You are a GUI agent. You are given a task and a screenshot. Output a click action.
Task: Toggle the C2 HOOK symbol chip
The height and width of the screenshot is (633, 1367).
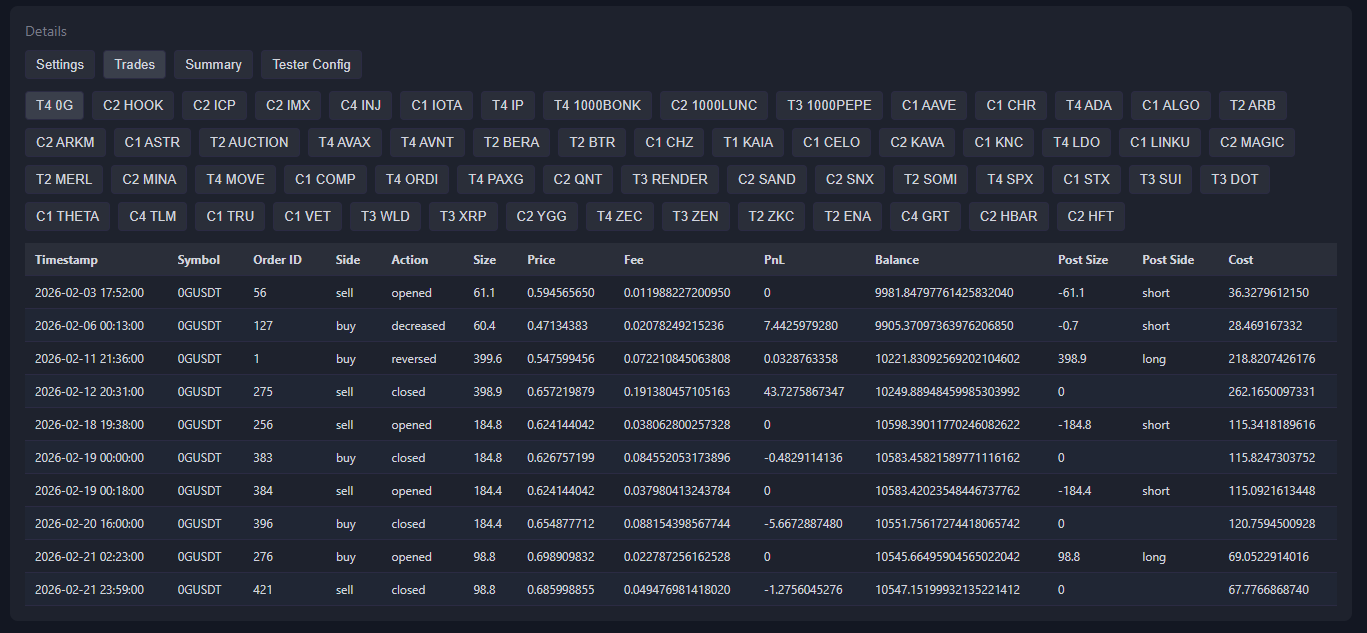tap(132, 105)
